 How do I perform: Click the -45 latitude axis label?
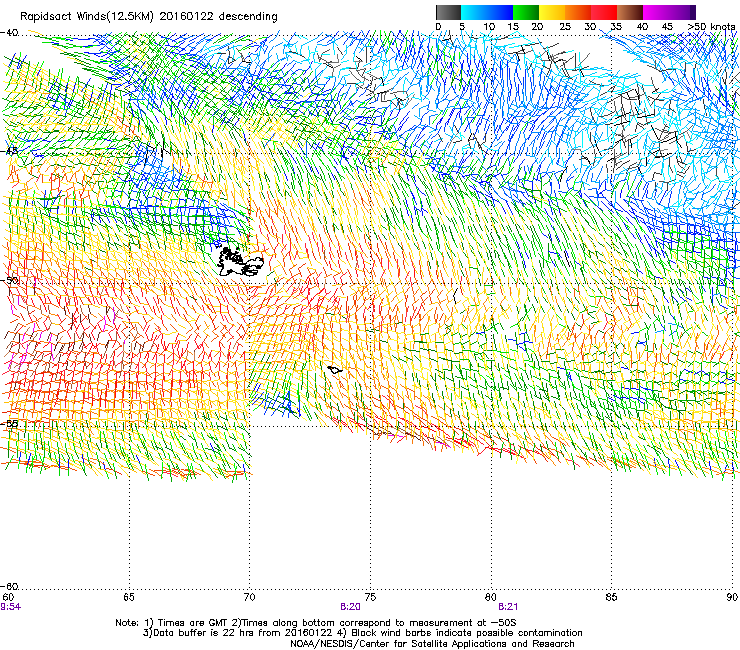(x=9, y=151)
